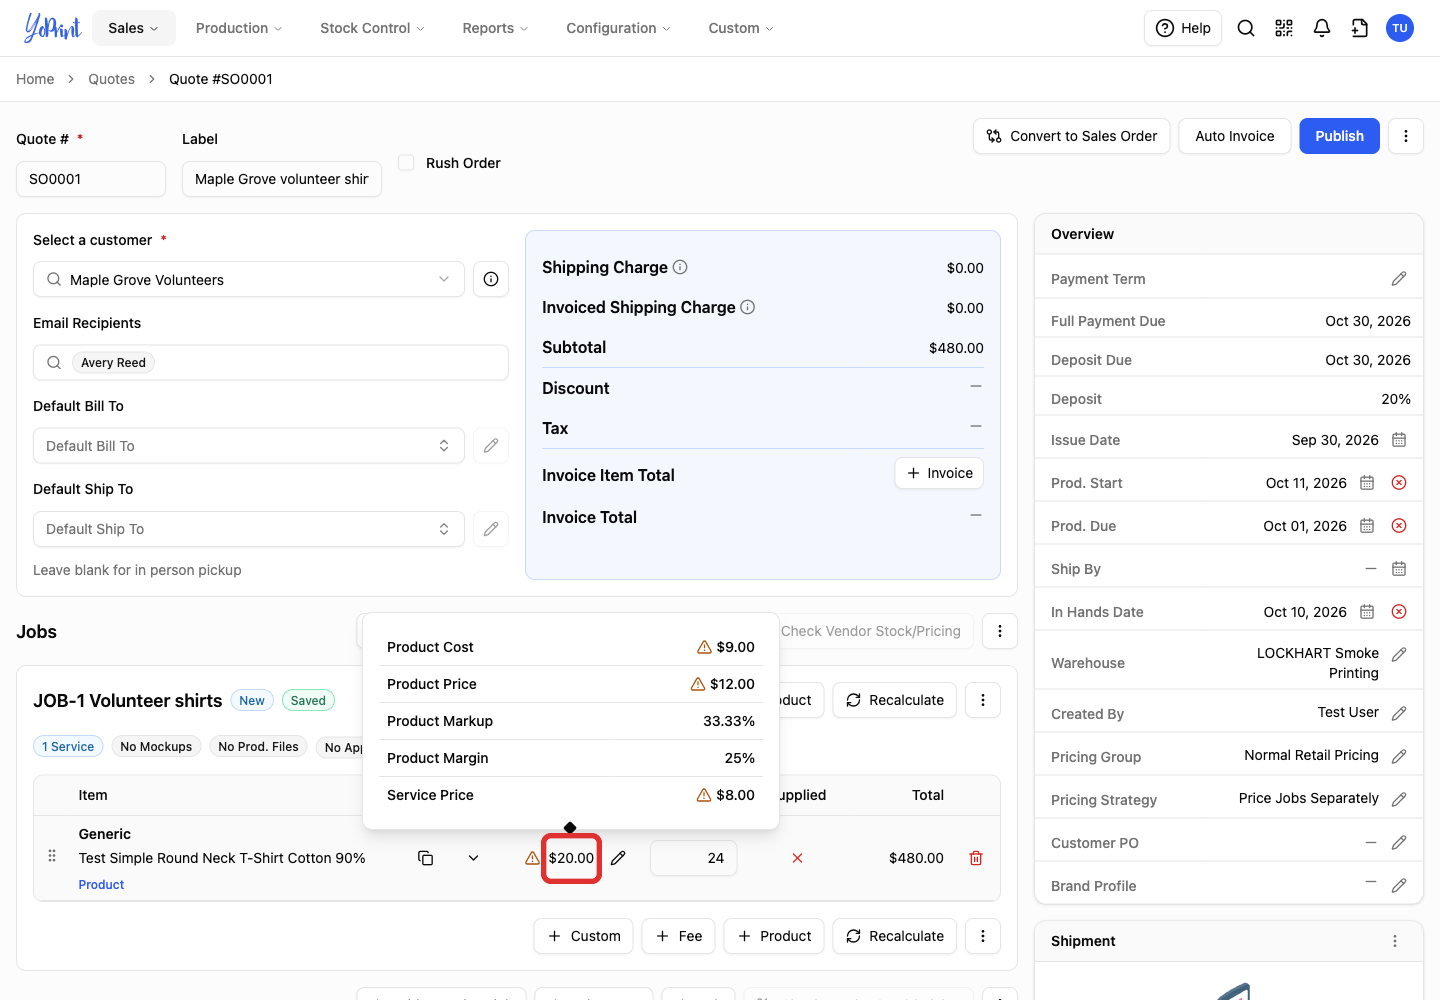The height and width of the screenshot is (1000, 1440).
Task: Open the Issue Date calendar picker
Action: 1399,440
